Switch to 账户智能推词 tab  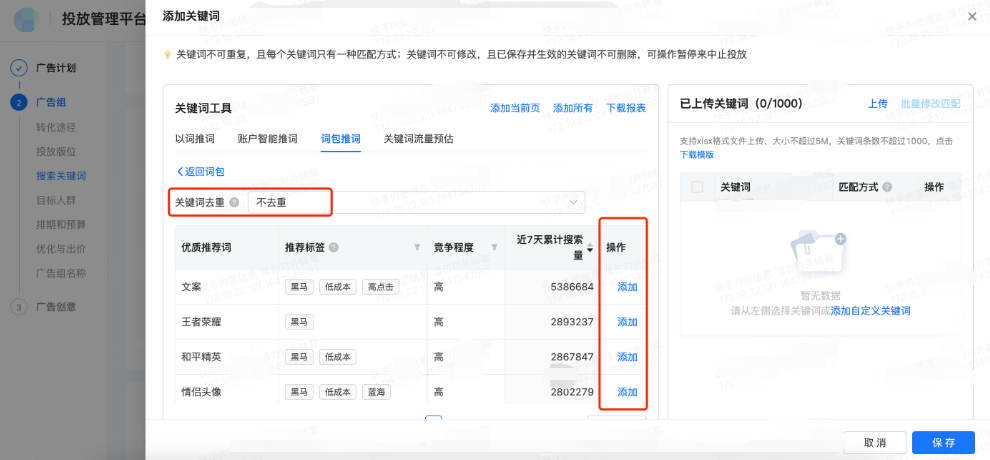coord(267,139)
